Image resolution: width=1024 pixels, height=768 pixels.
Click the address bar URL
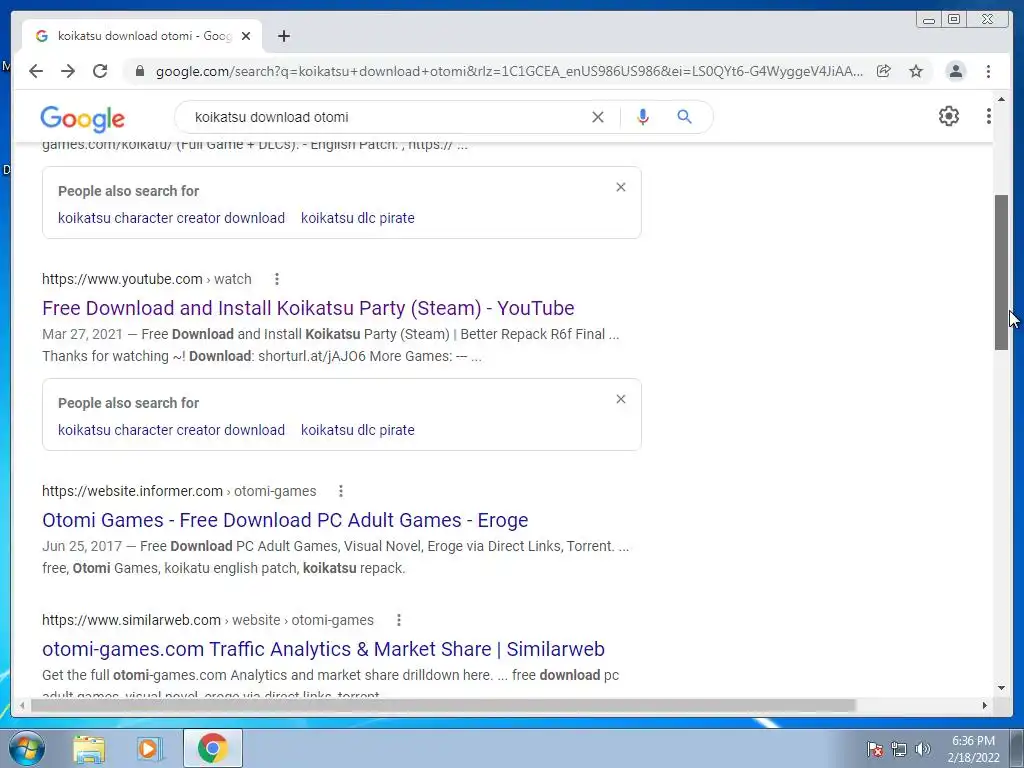coord(509,71)
